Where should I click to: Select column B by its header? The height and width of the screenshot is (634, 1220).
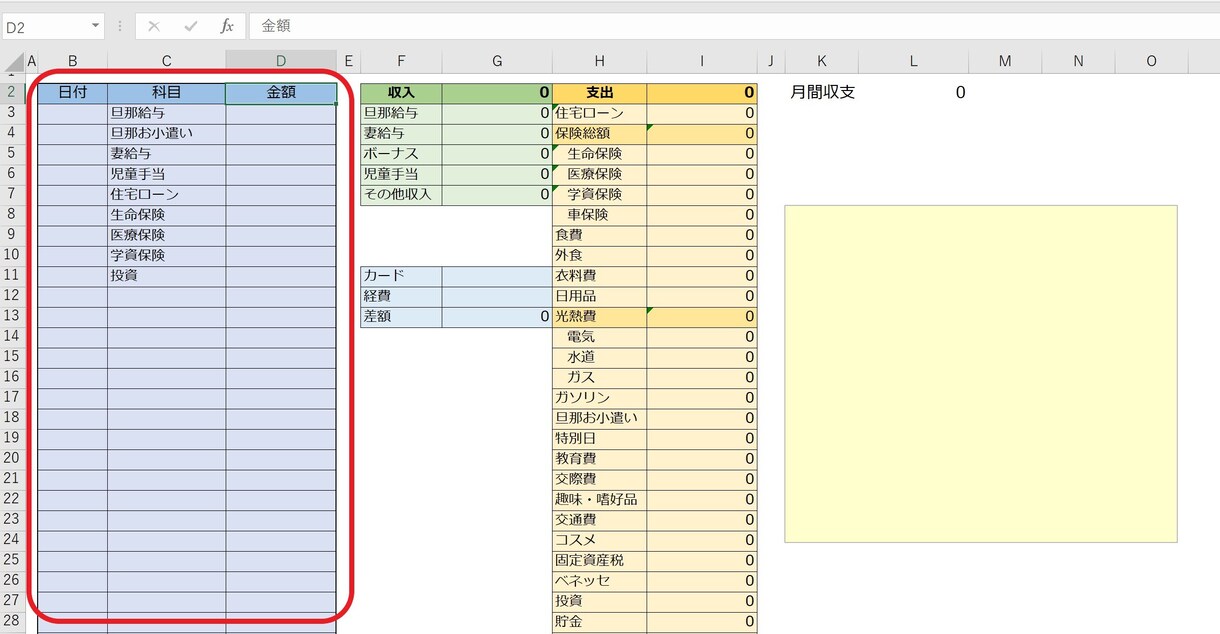pos(72,62)
